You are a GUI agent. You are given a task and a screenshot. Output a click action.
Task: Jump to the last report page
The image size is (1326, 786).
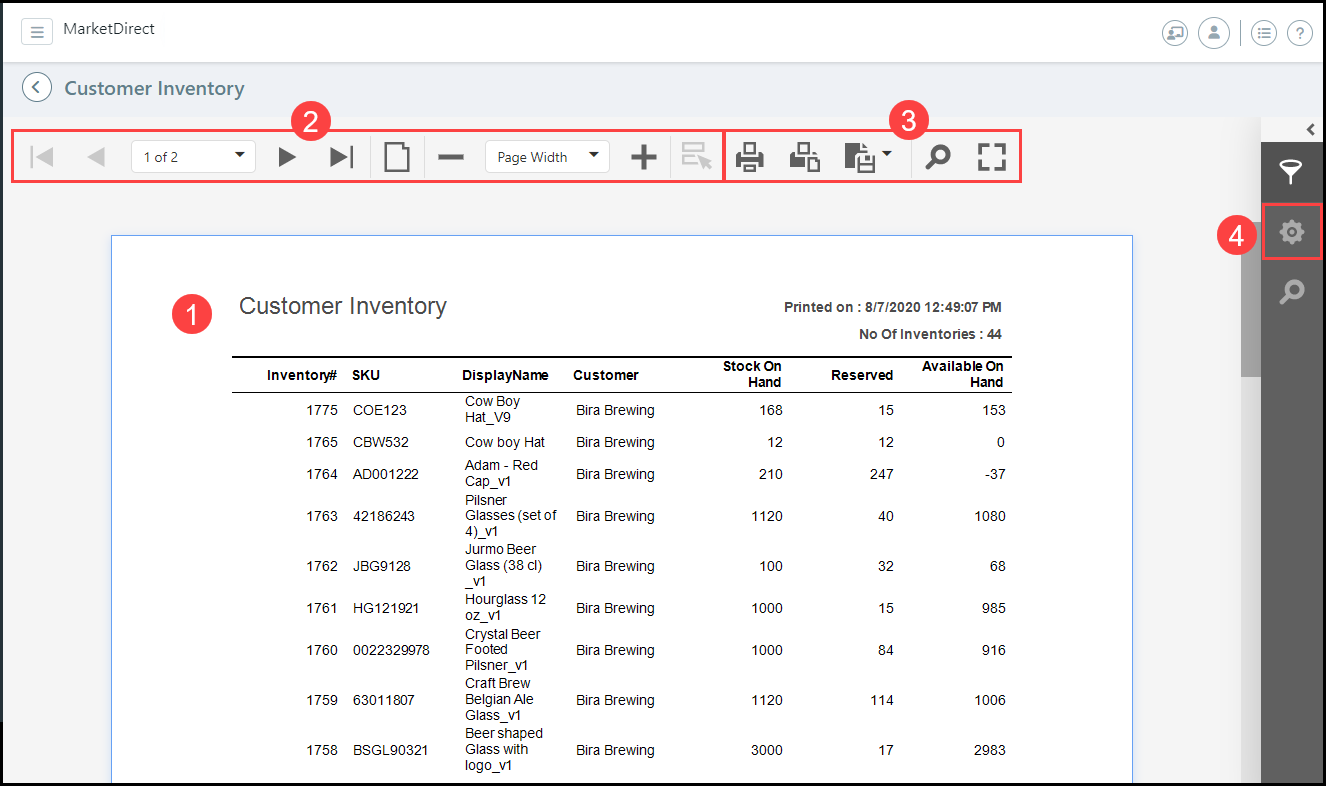coord(342,157)
